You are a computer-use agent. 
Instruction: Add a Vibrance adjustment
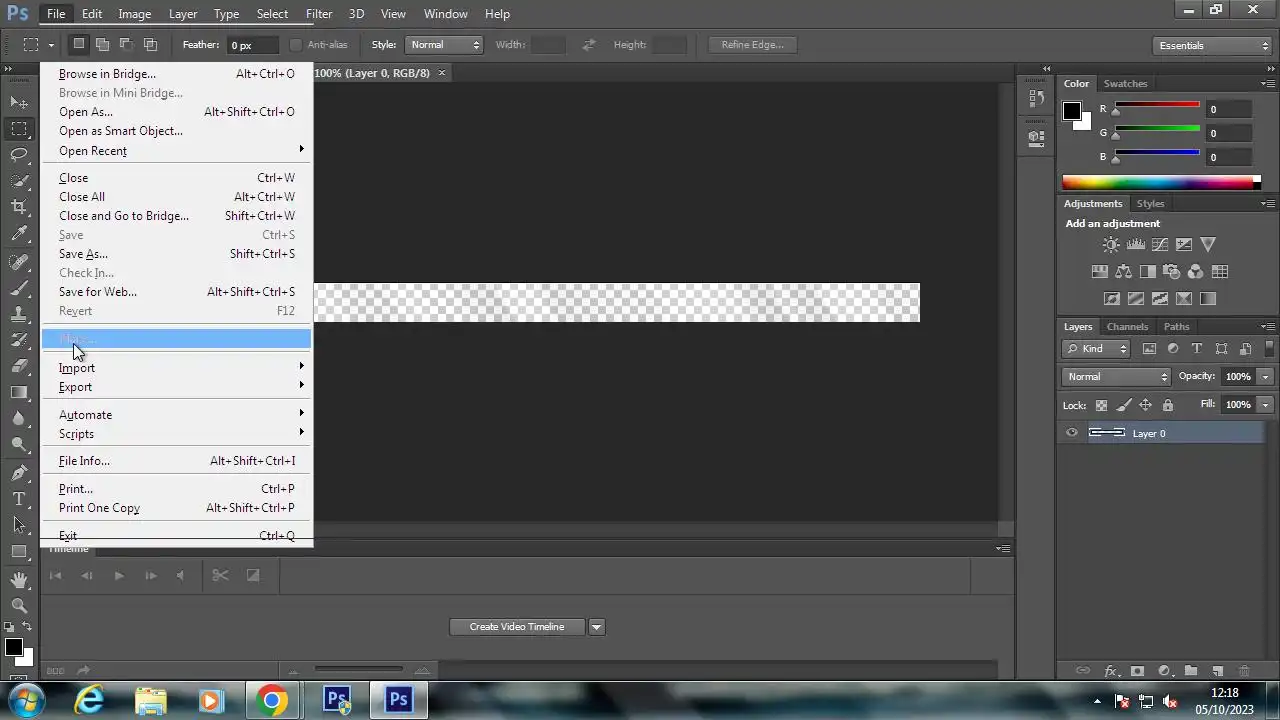point(1208,244)
